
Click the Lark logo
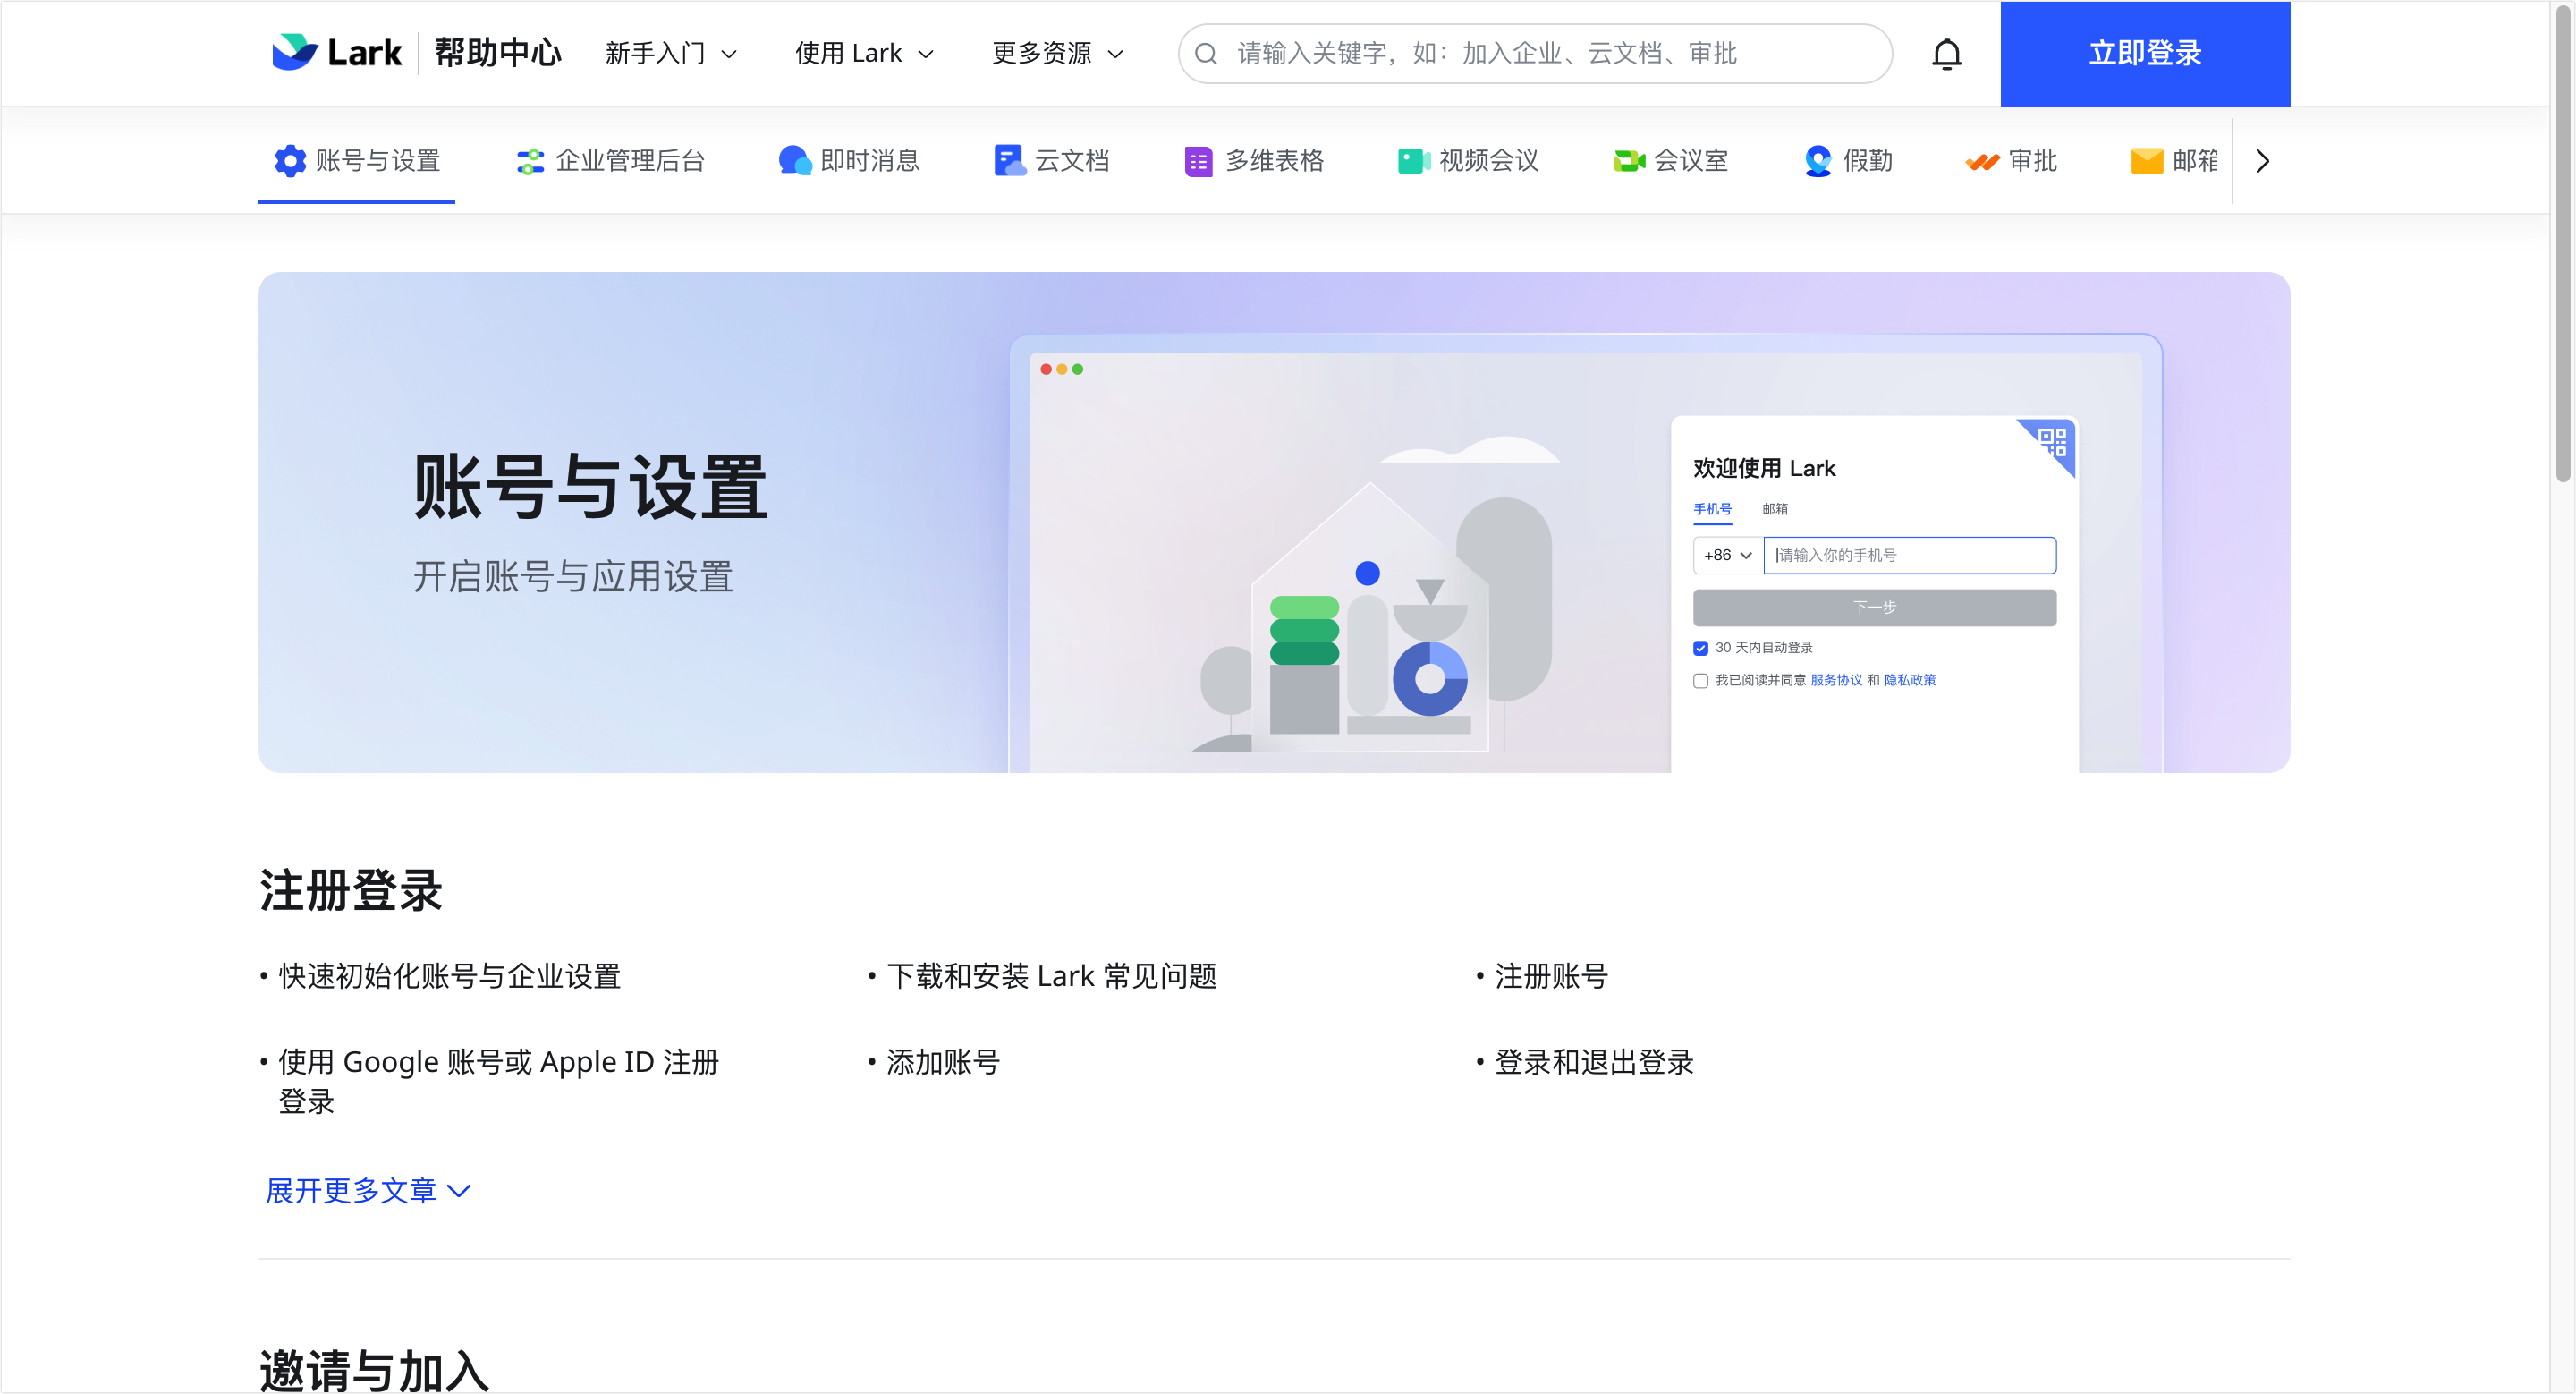coord(336,53)
